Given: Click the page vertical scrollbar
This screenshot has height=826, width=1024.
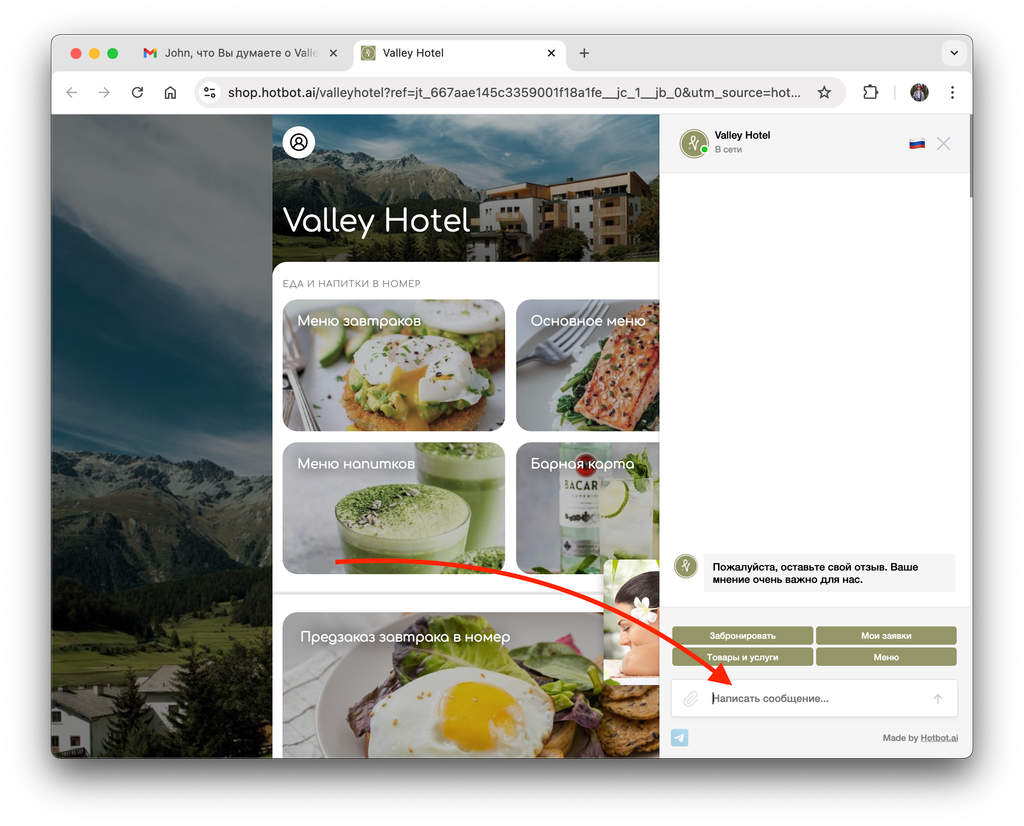Looking at the screenshot, I should point(970,157).
